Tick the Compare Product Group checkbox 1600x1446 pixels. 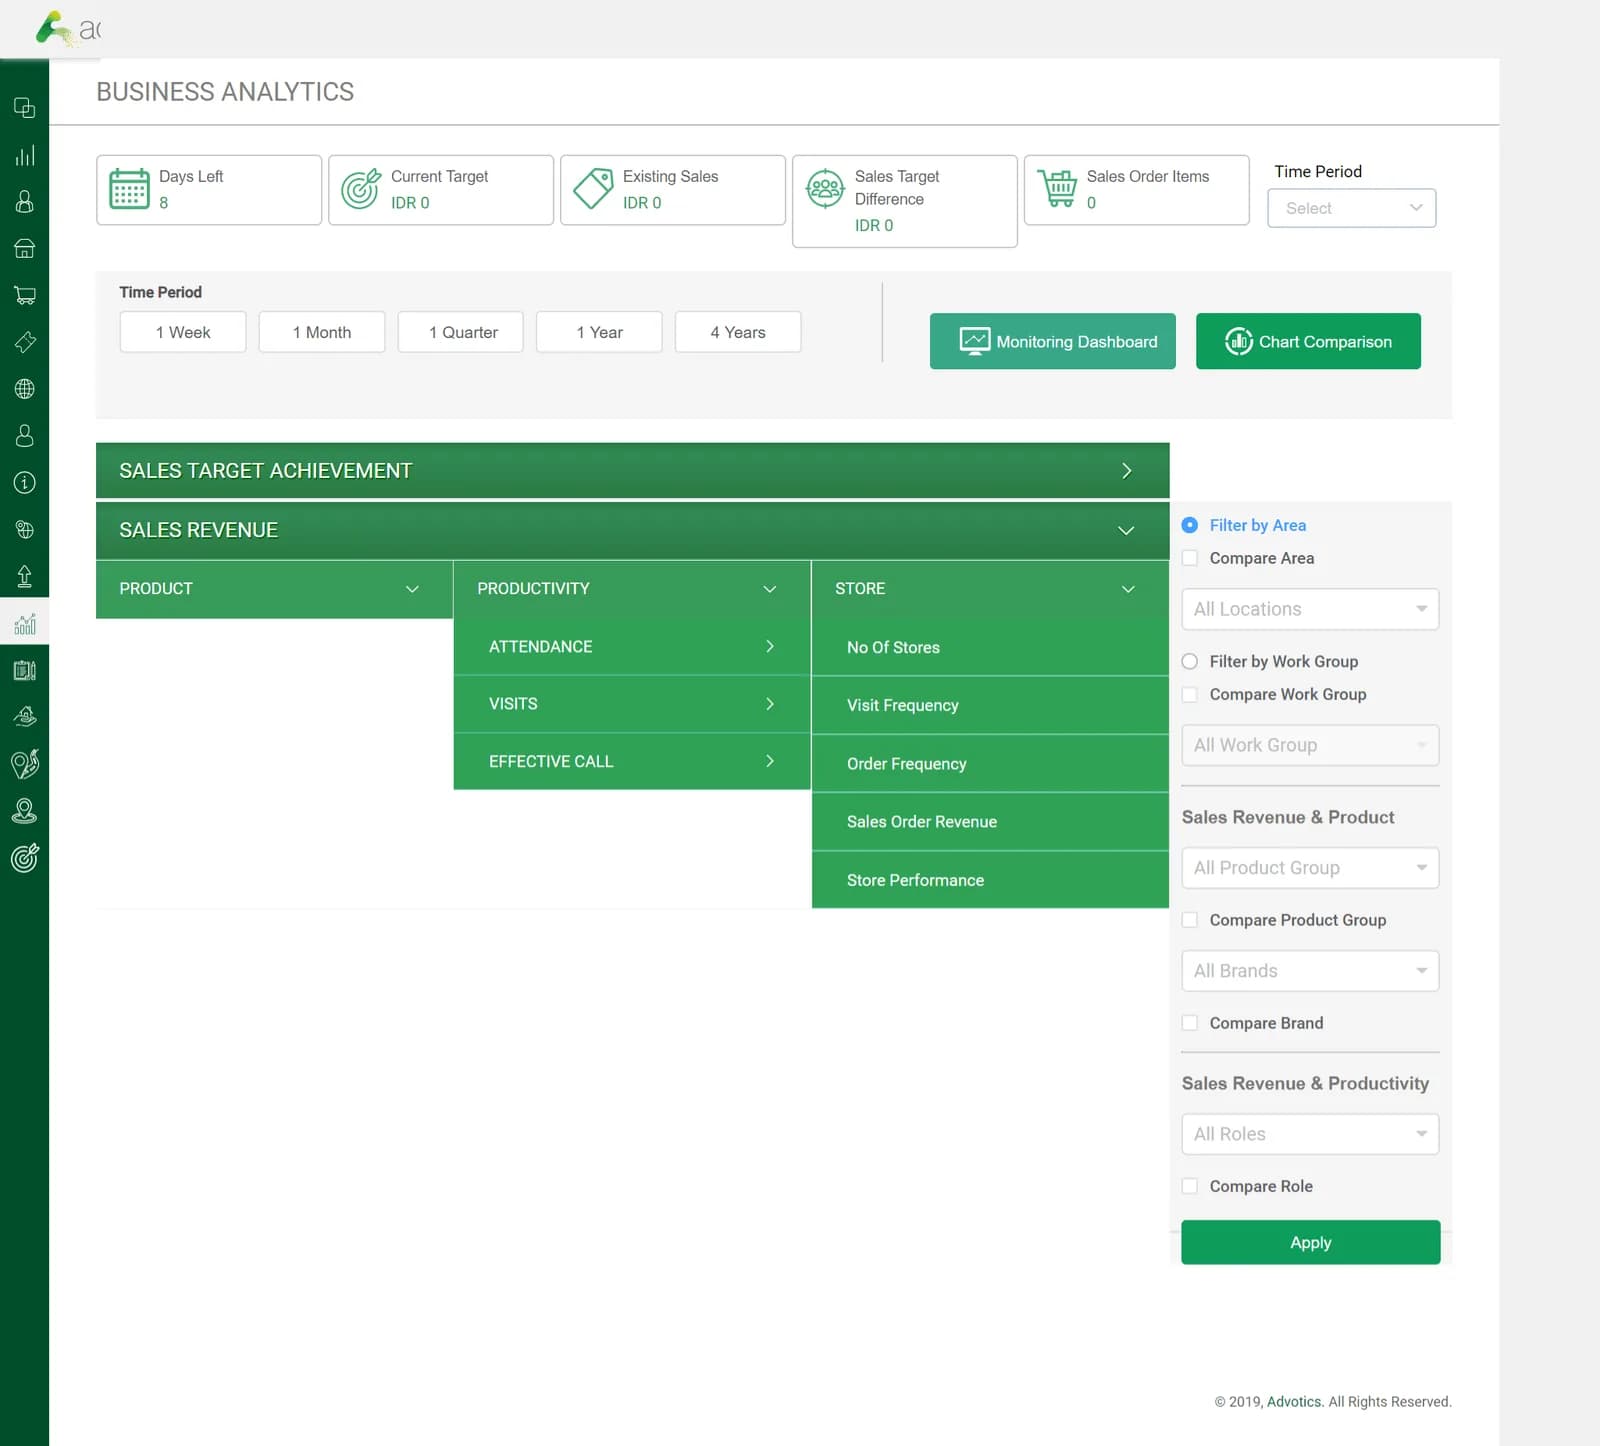click(1190, 920)
